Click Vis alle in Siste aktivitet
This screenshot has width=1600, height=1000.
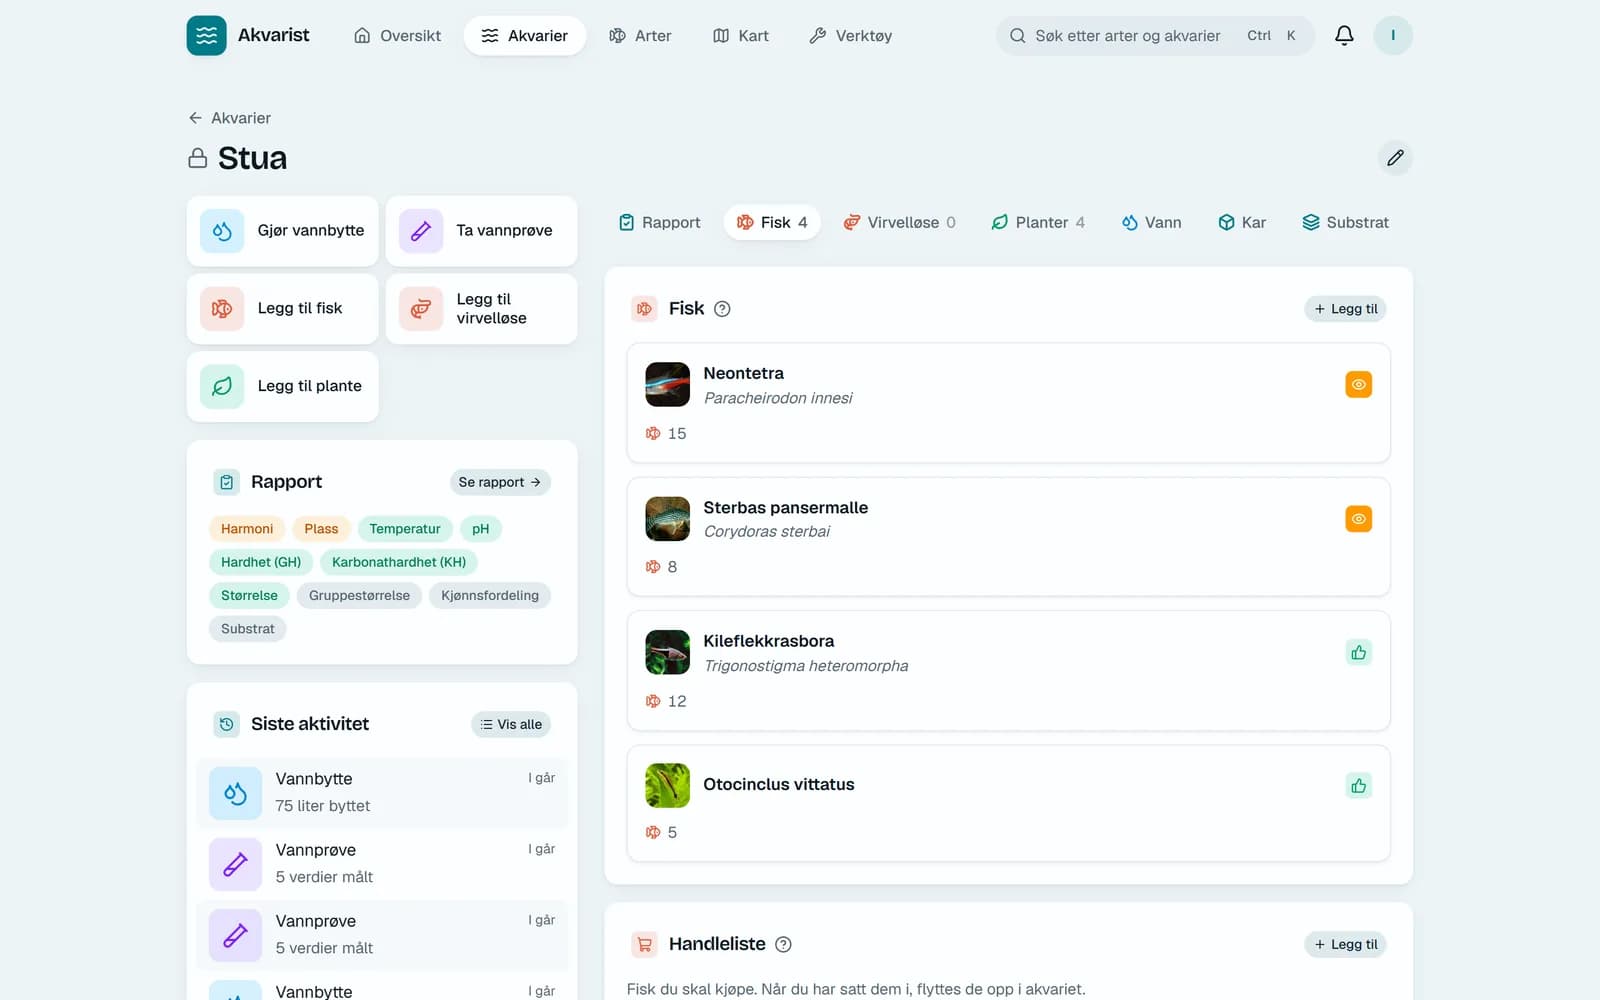511,724
